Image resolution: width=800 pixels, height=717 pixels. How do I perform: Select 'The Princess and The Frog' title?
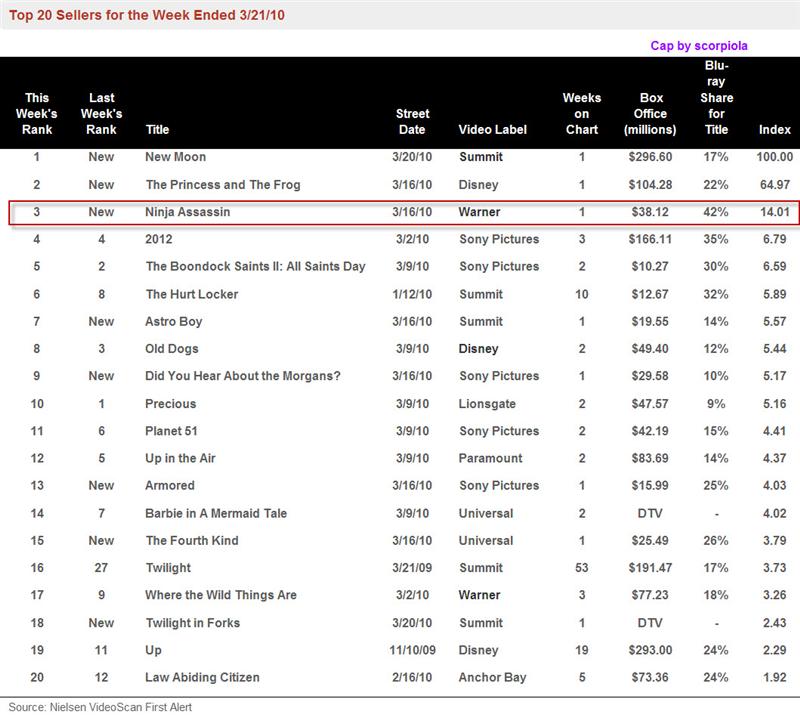(x=223, y=185)
